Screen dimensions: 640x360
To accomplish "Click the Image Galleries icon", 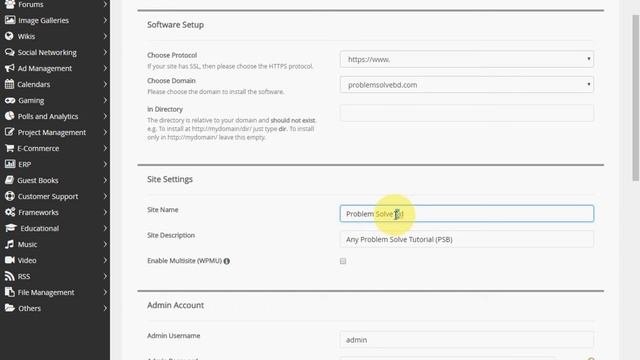I will (x=10, y=20).
